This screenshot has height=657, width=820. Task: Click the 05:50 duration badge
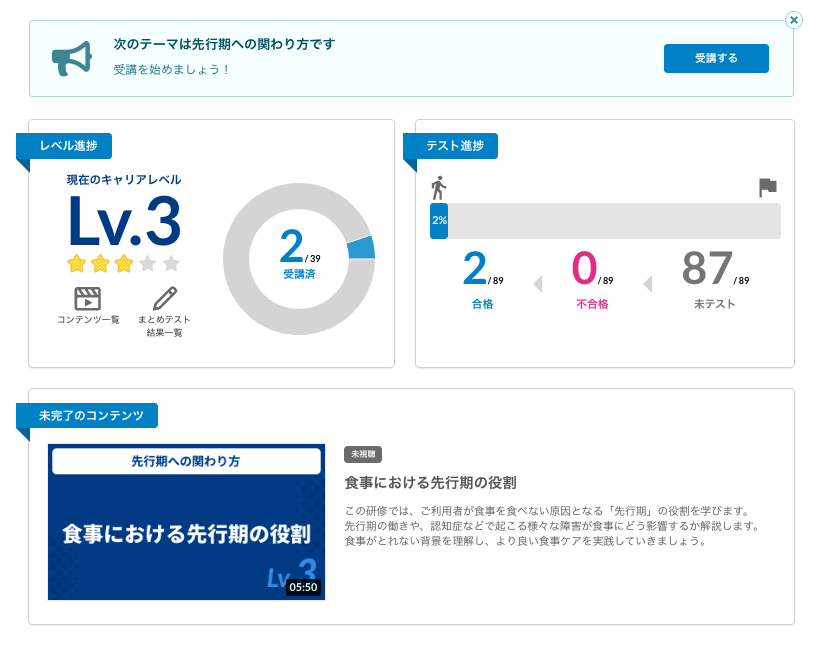303,587
